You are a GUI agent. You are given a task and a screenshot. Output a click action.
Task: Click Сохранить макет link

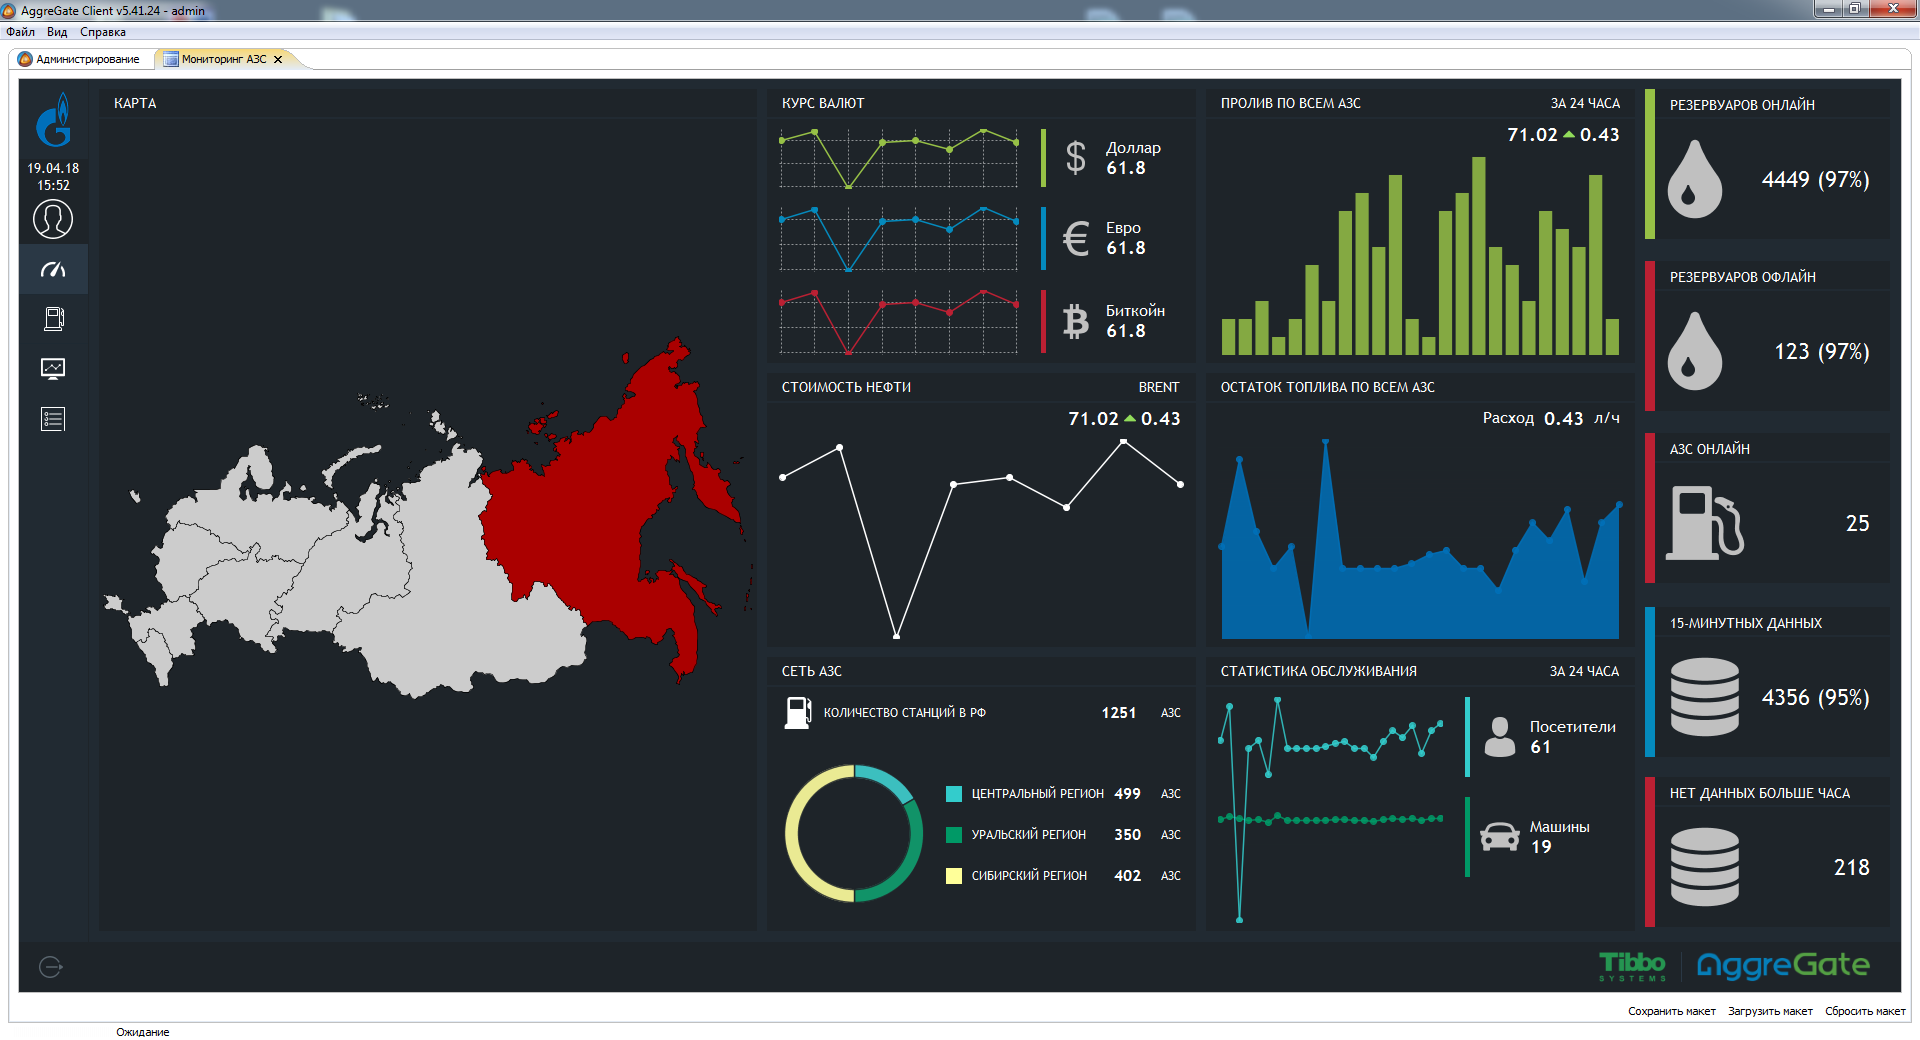pyautogui.click(x=1671, y=1011)
